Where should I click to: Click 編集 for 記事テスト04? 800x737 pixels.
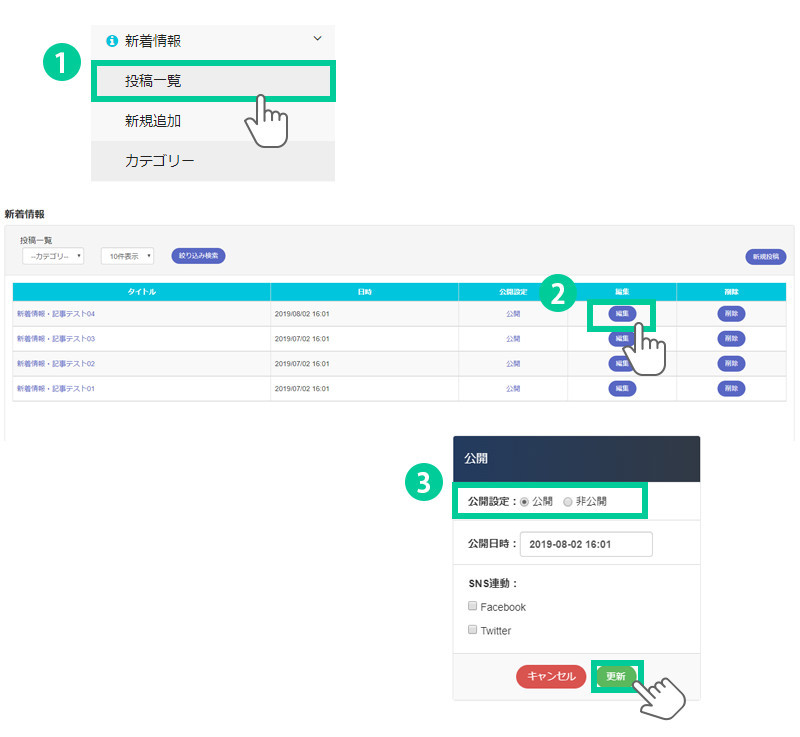pos(622,314)
